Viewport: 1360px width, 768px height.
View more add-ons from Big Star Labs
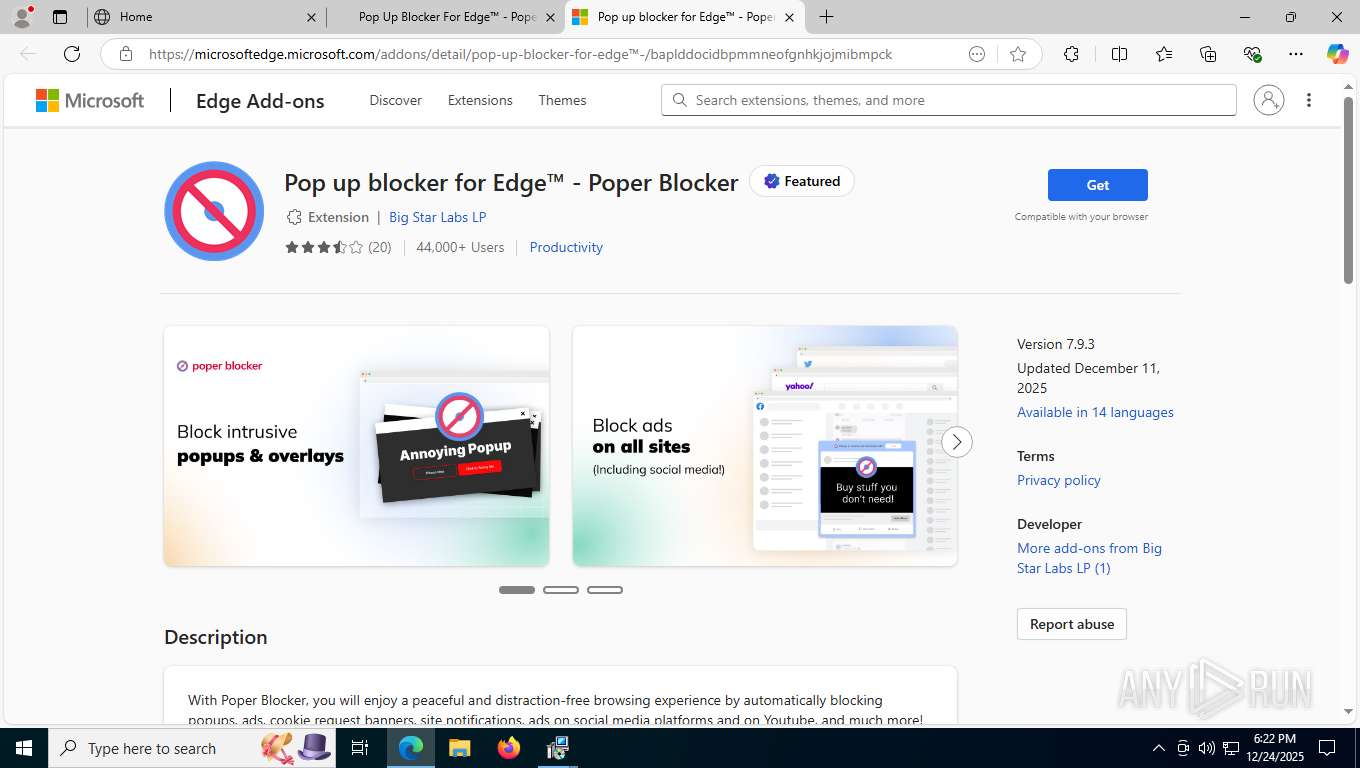(1089, 558)
